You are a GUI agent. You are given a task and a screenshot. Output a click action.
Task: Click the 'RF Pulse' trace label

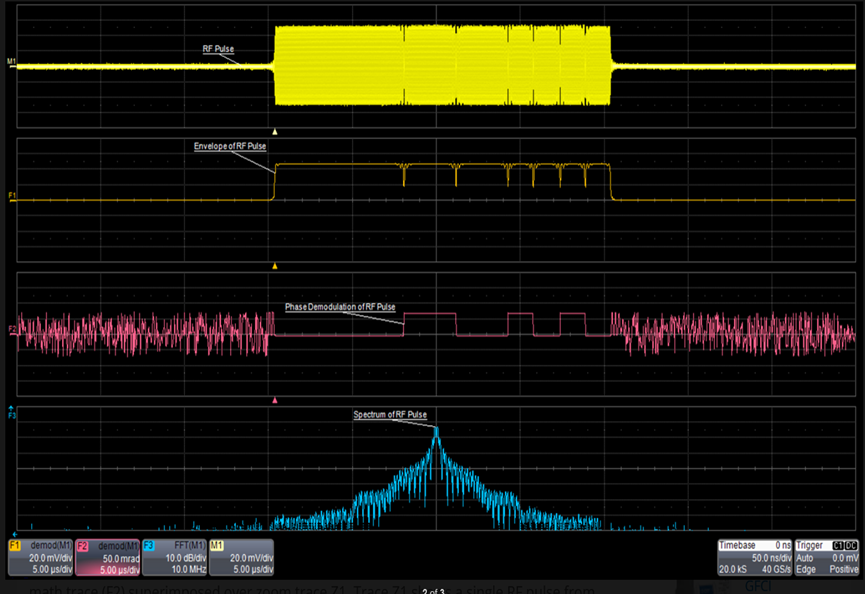pos(218,49)
